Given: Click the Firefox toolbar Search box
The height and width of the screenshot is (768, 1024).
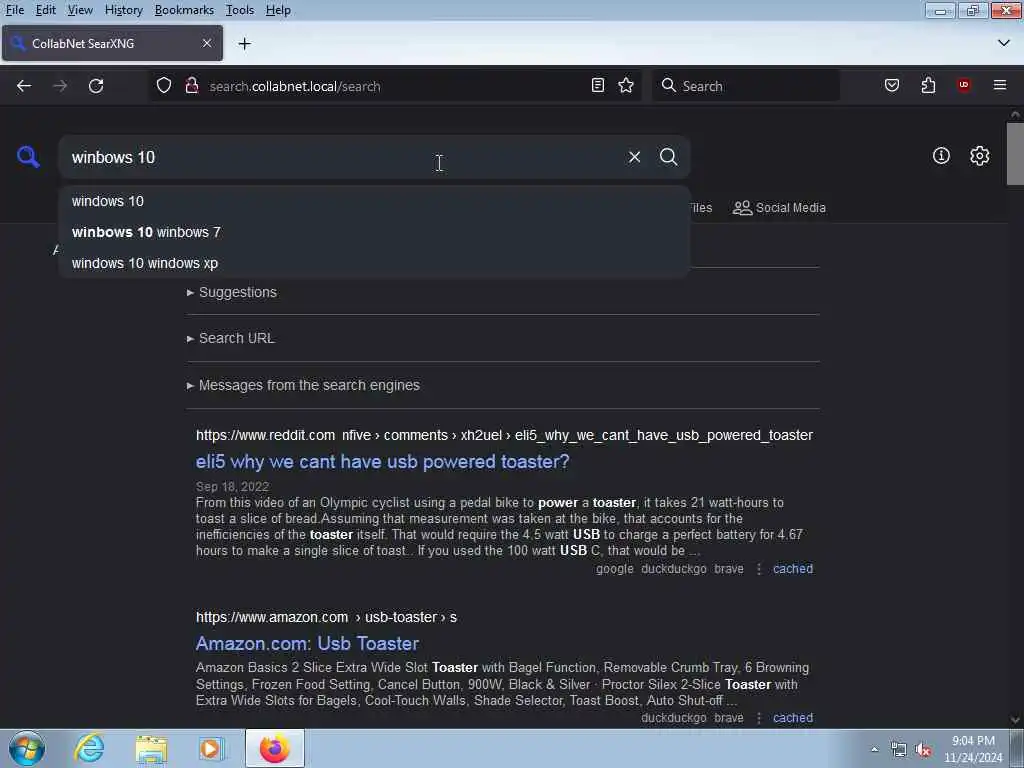Looking at the screenshot, I should tap(746, 86).
